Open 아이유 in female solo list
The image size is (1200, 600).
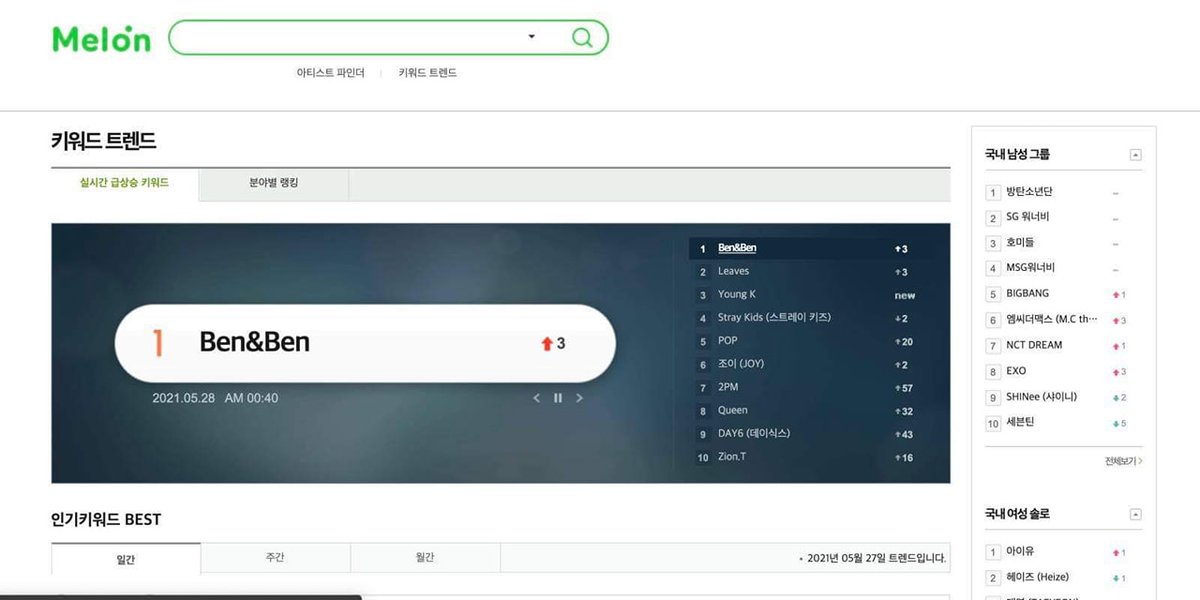pos(1020,551)
